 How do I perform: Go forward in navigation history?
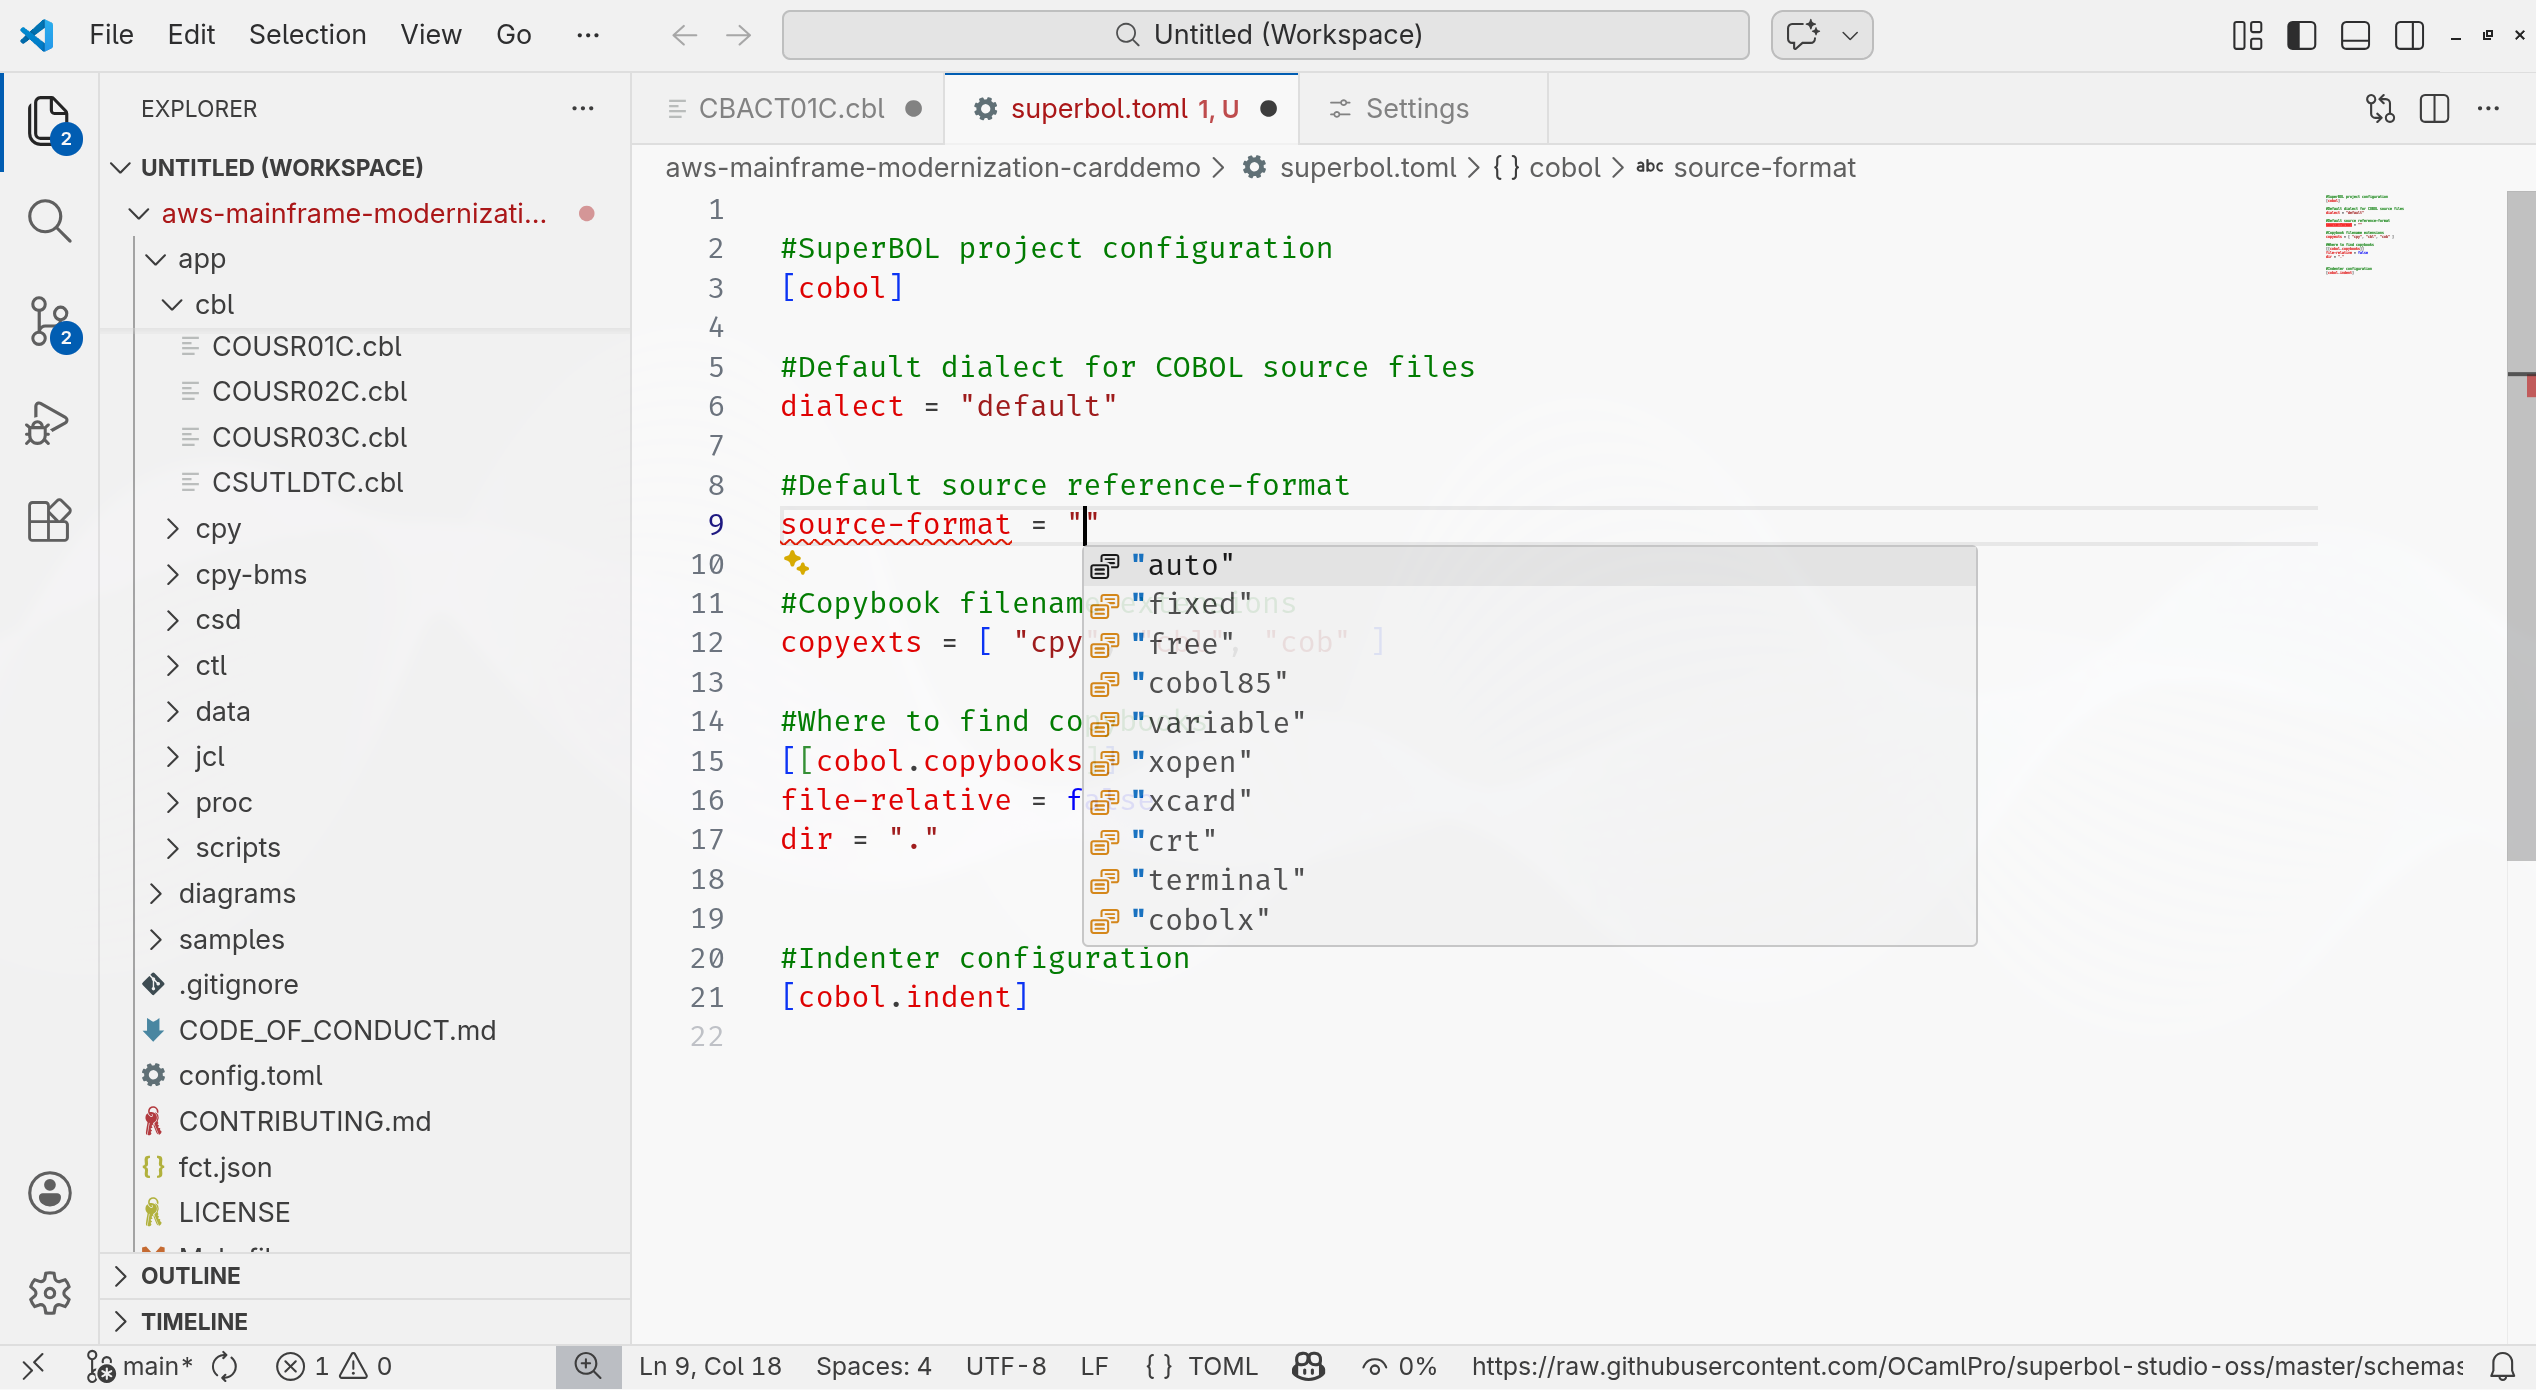pyautogui.click(x=739, y=35)
